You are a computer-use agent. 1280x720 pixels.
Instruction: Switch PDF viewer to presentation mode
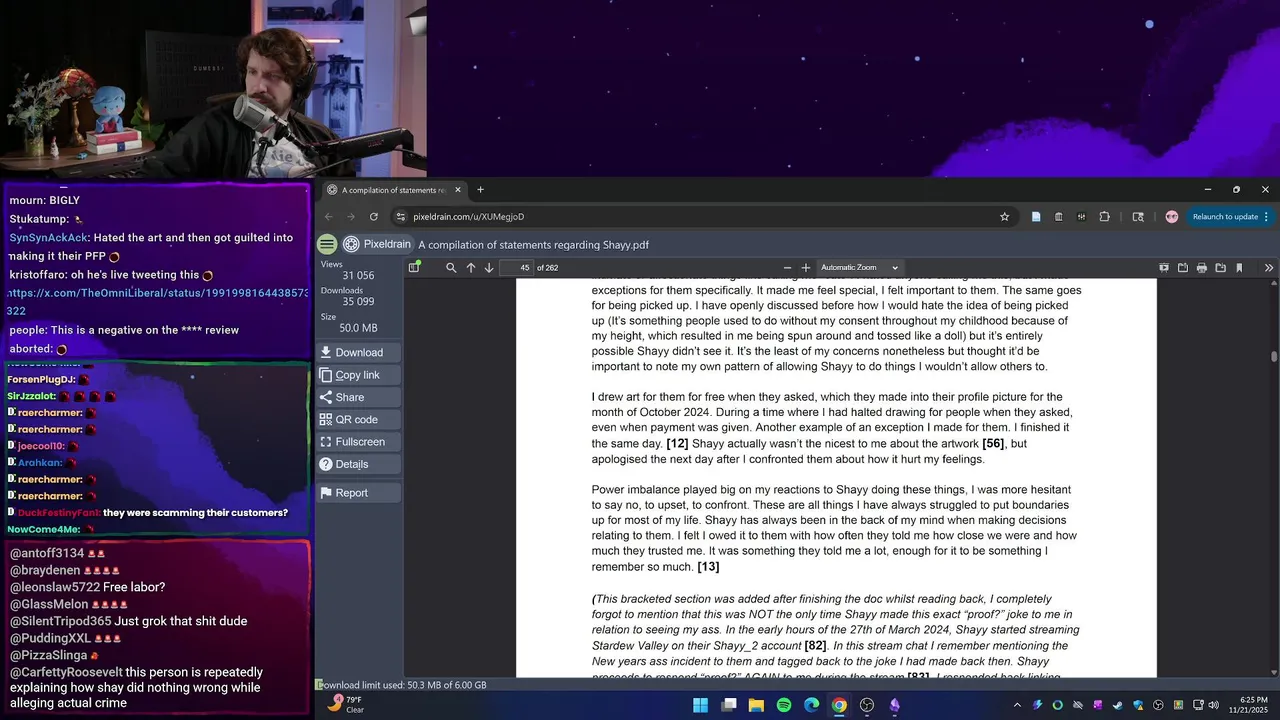pyautogui.click(x=1164, y=267)
